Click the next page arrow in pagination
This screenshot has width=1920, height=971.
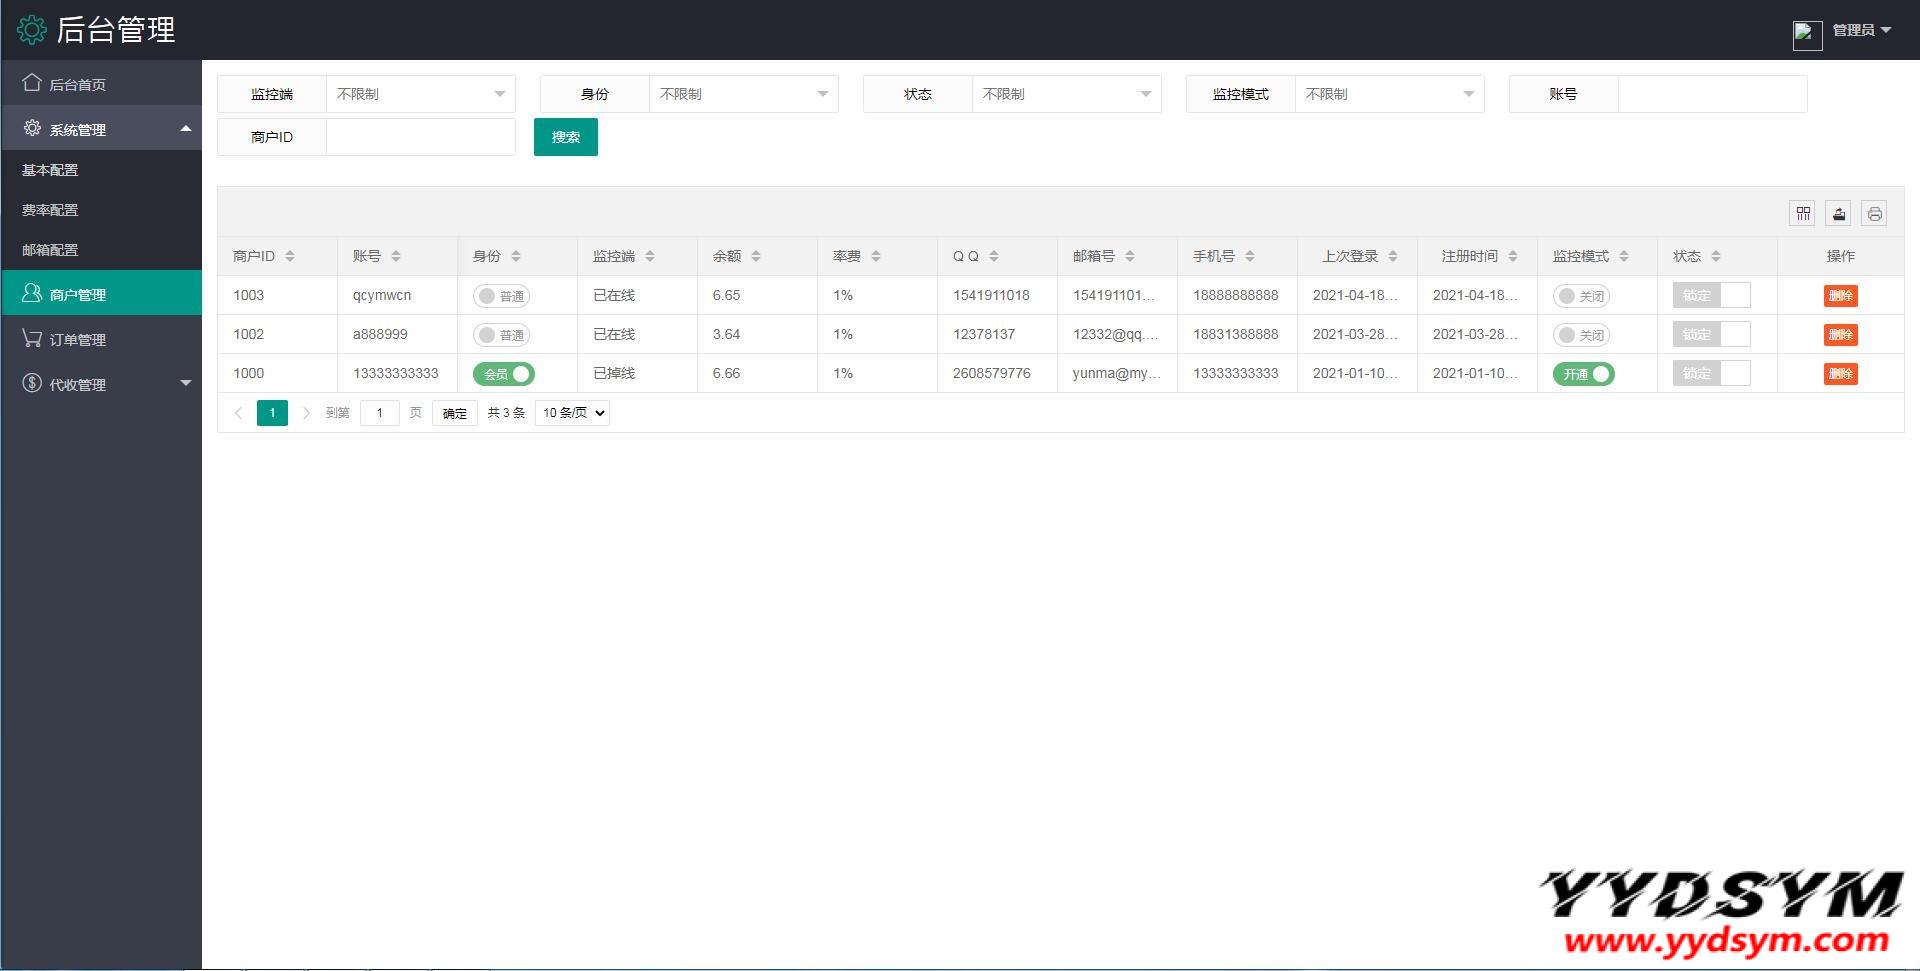point(306,413)
